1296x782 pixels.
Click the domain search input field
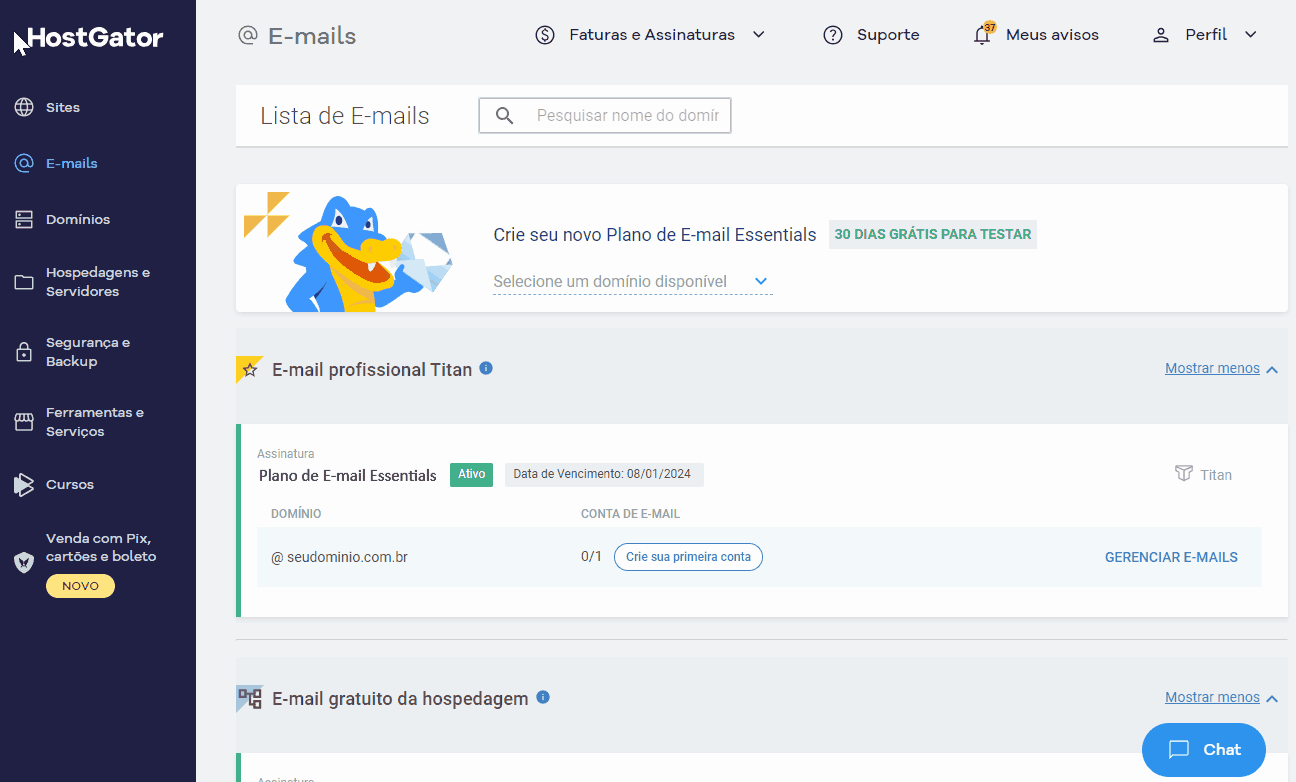click(605, 116)
